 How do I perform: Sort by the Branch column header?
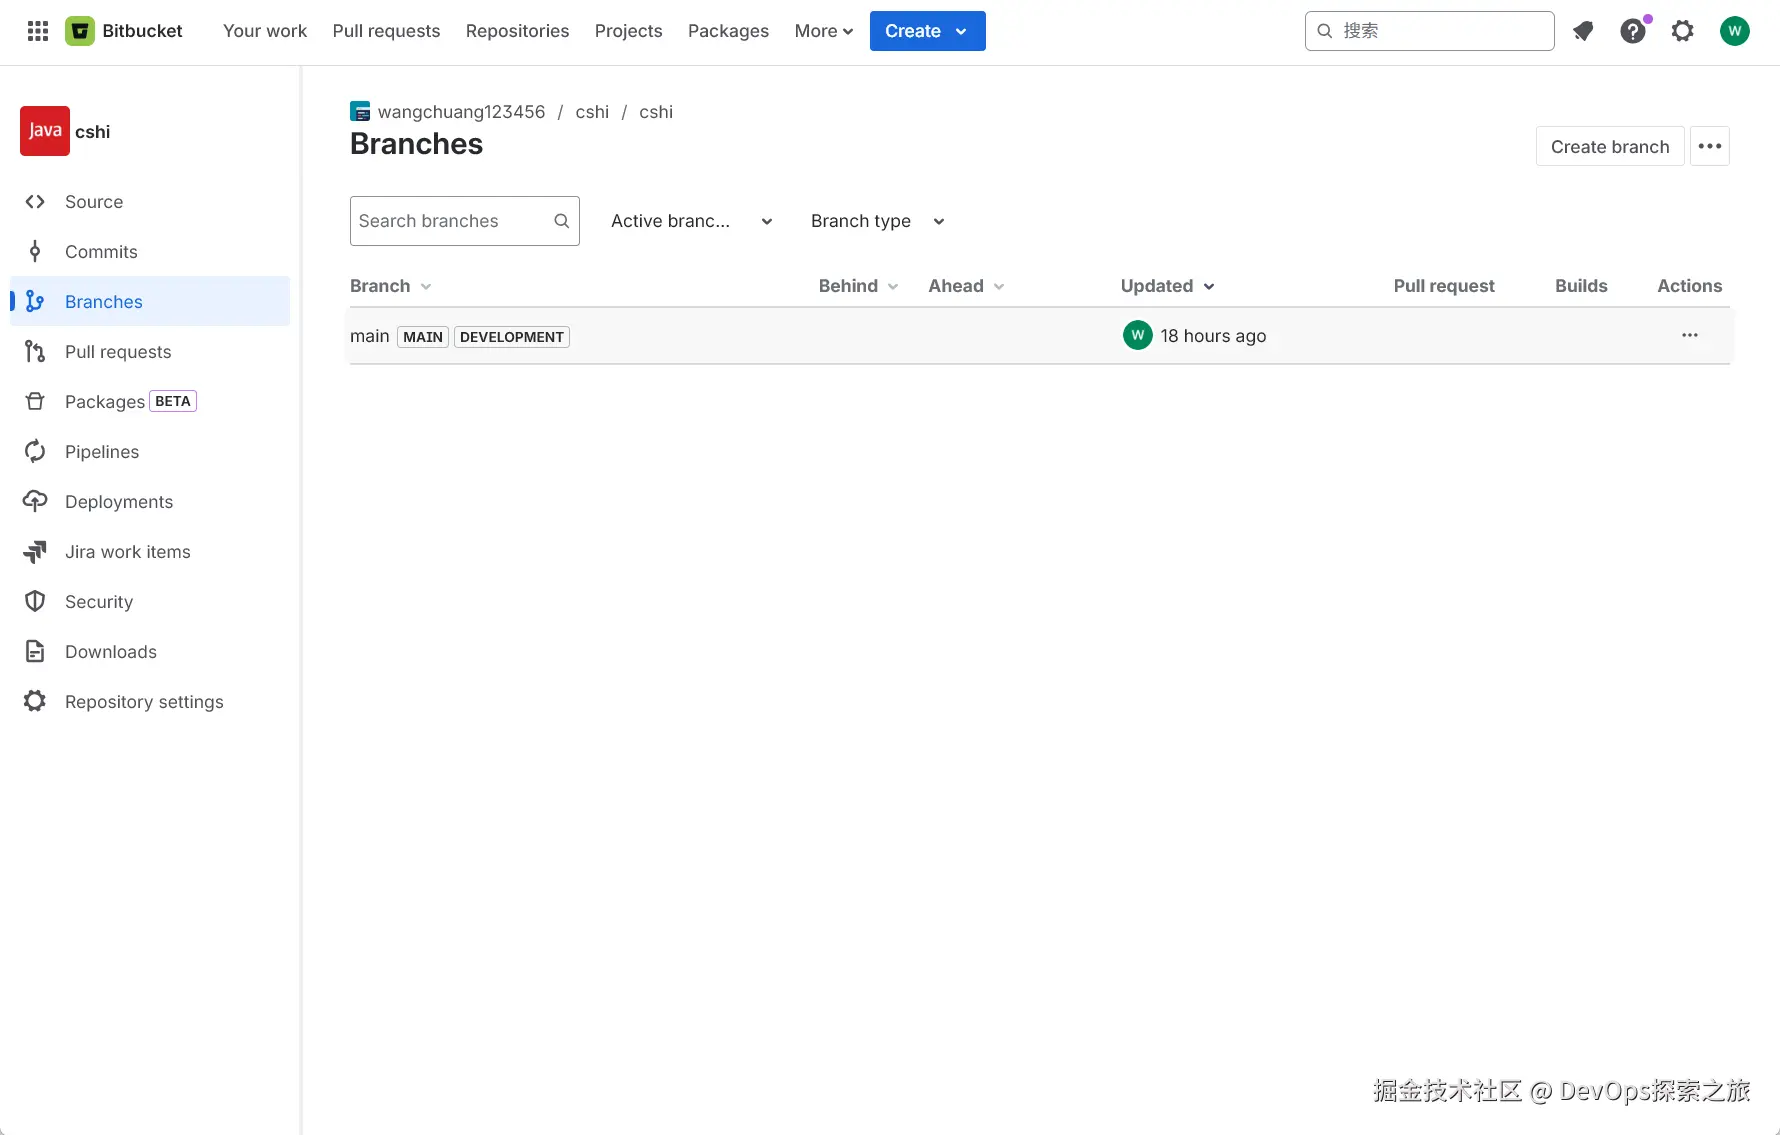(391, 286)
